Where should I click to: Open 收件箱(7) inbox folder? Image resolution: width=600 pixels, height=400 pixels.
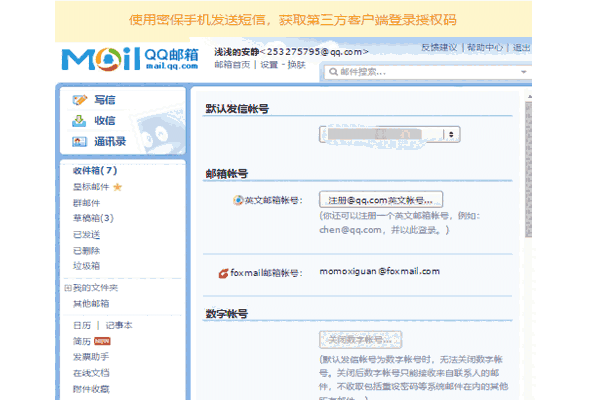pyautogui.click(x=95, y=170)
